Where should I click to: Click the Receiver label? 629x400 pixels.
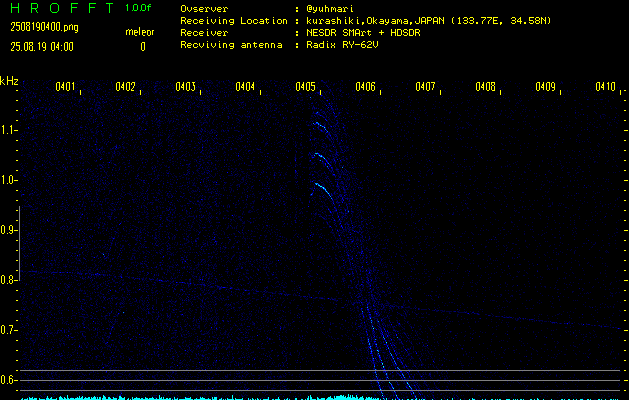click(x=204, y=33)
